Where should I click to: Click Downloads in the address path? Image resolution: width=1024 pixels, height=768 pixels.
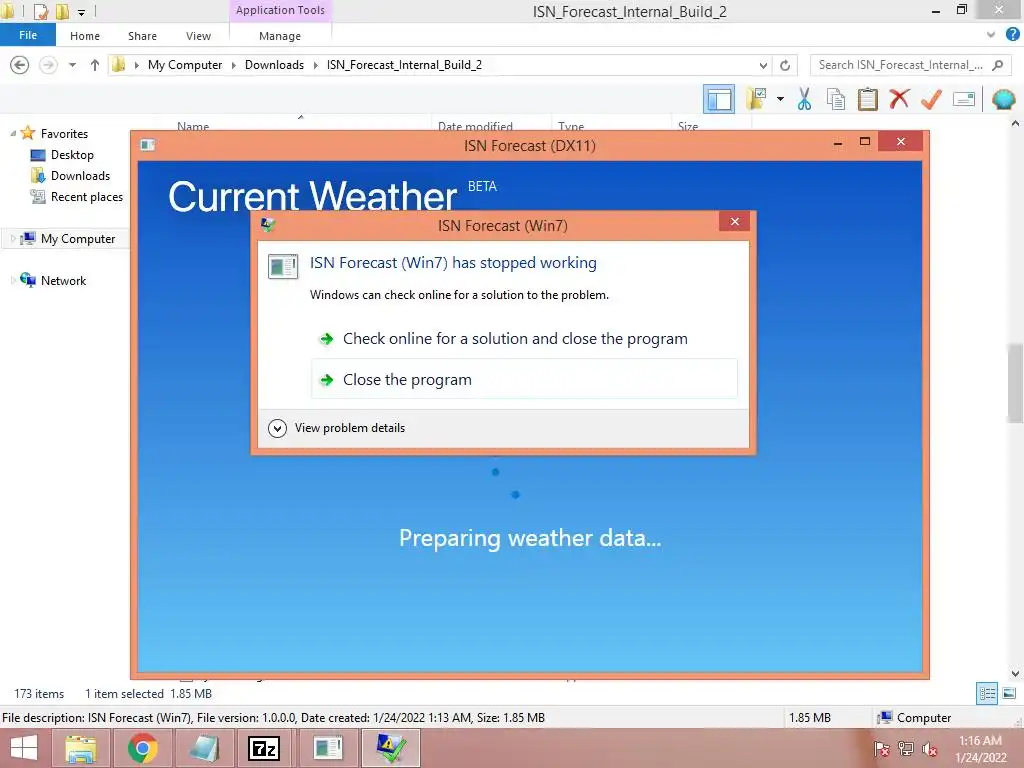coord(274,65)
